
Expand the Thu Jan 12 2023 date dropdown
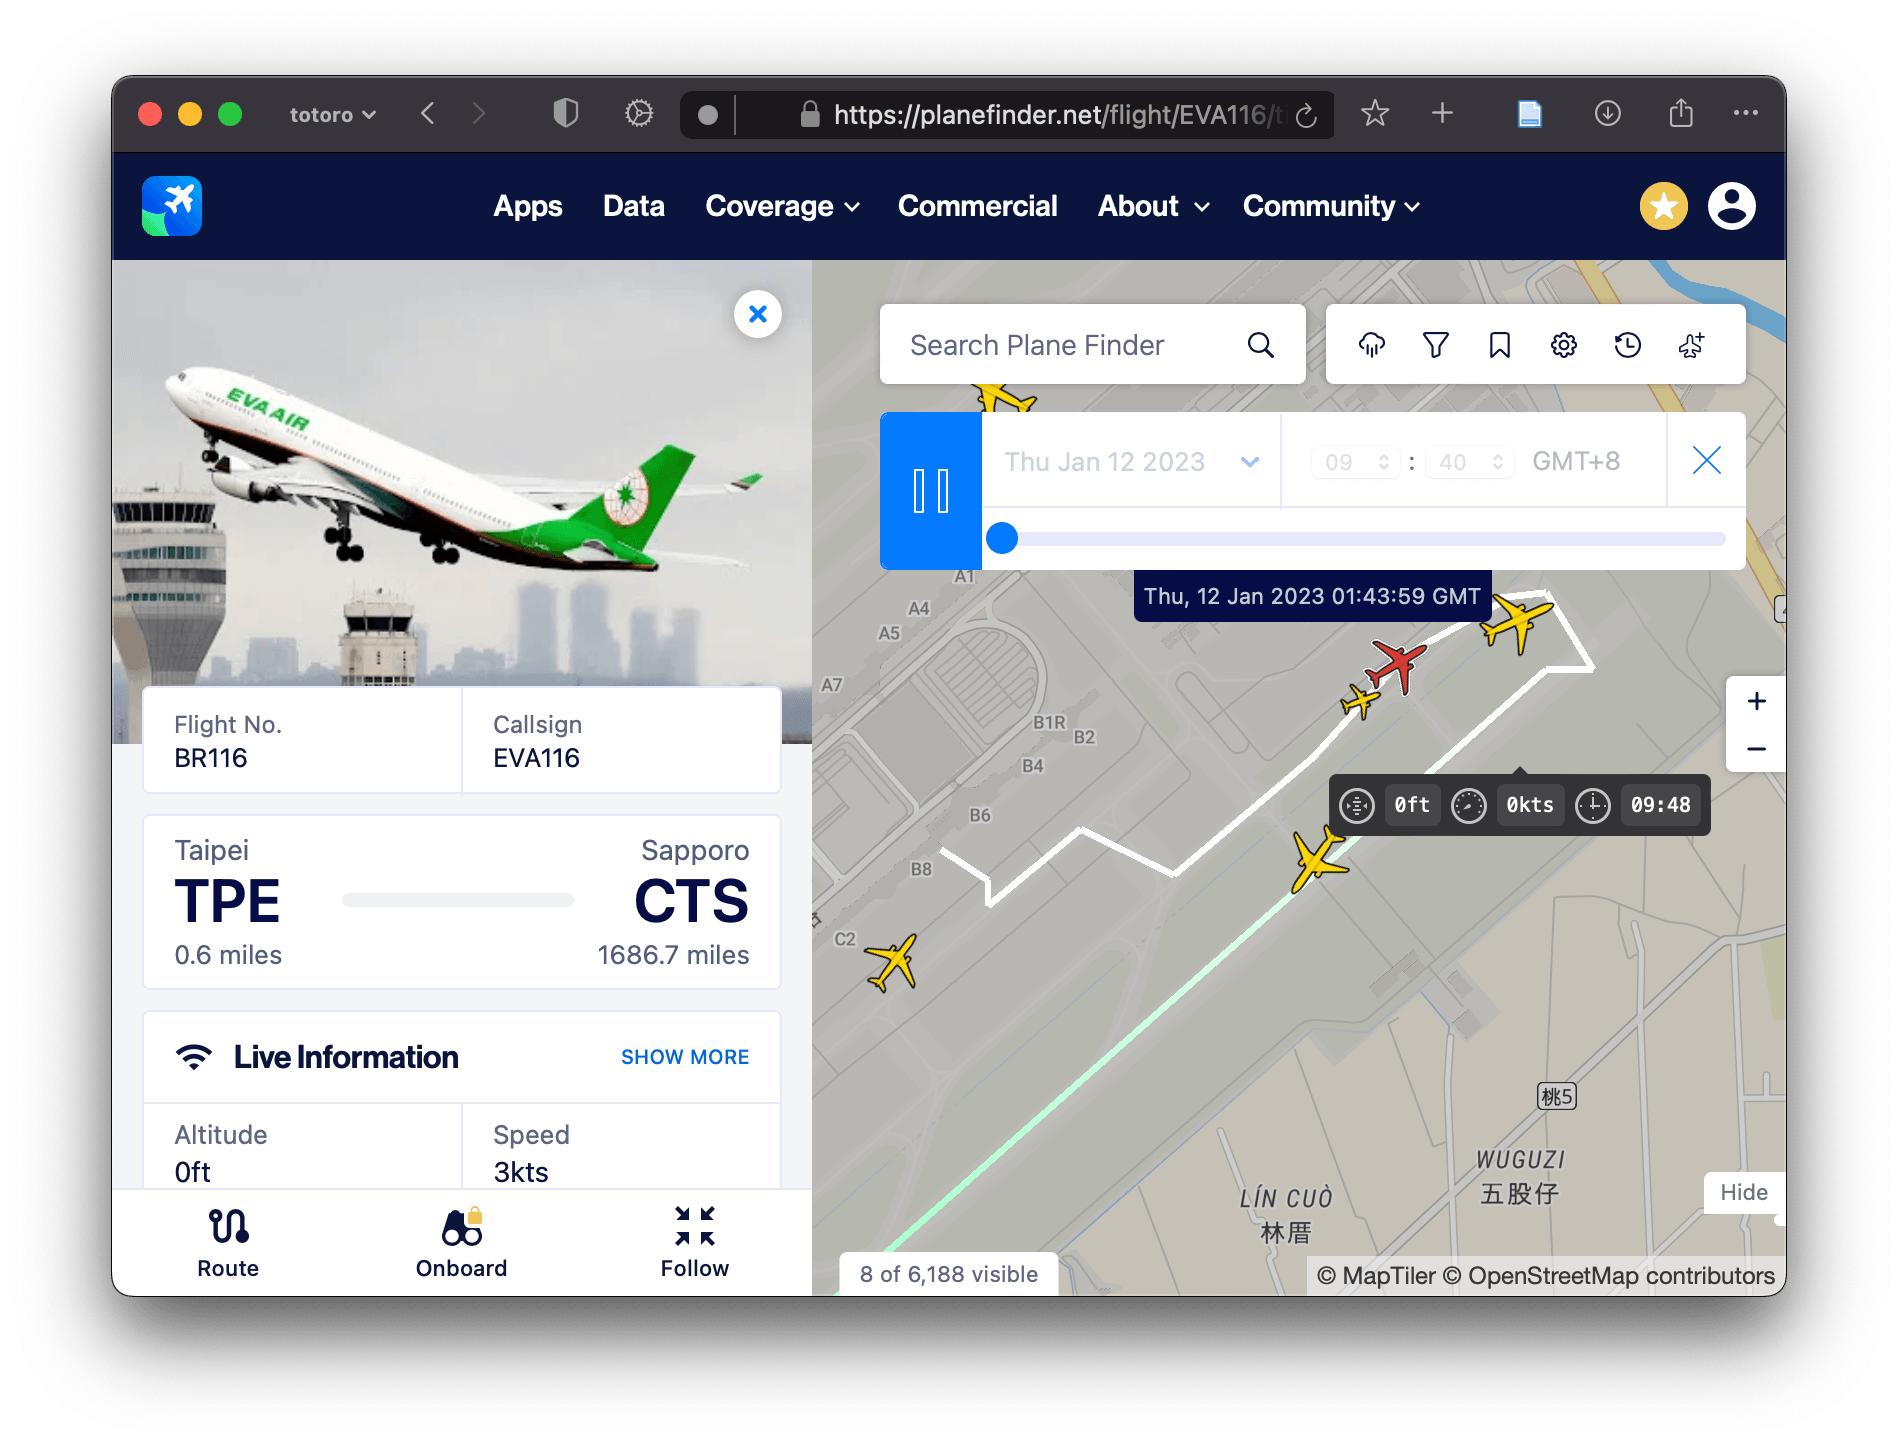(x=1131, y=461)
